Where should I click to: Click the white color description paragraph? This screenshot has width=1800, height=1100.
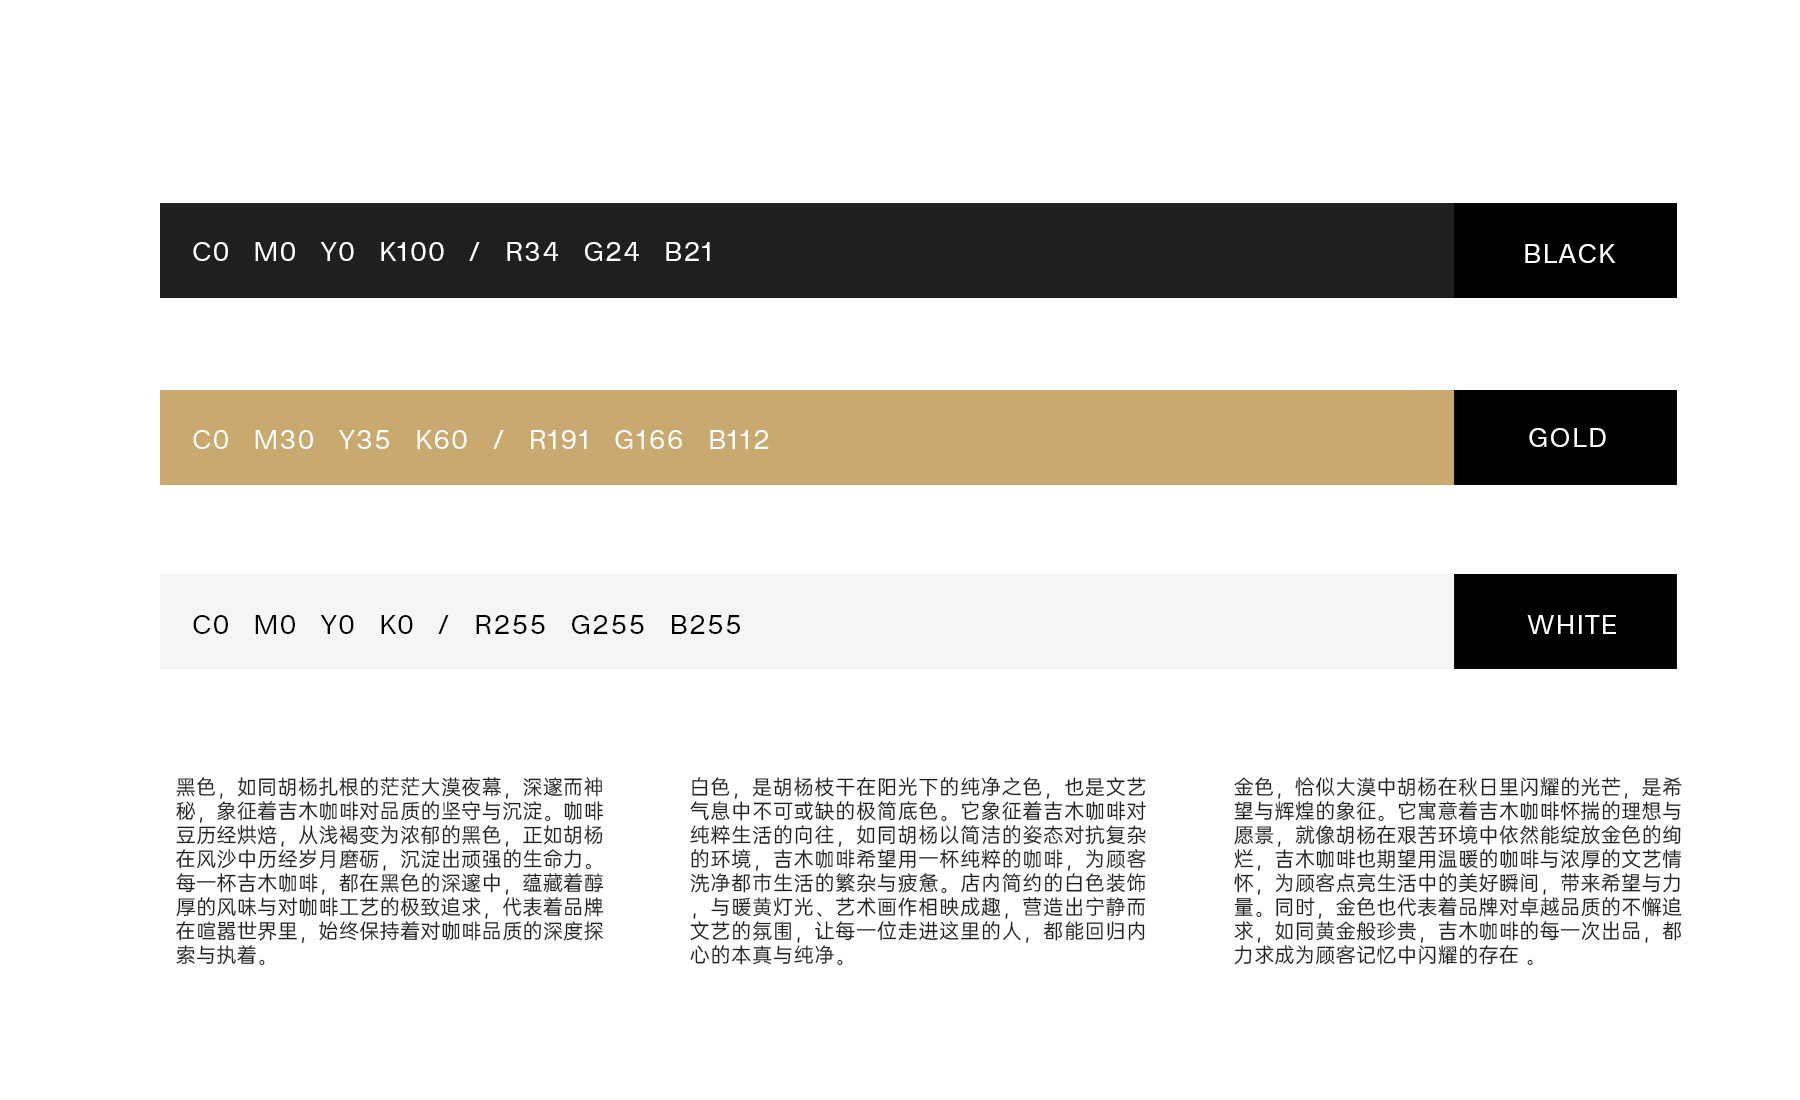[918, 871]
